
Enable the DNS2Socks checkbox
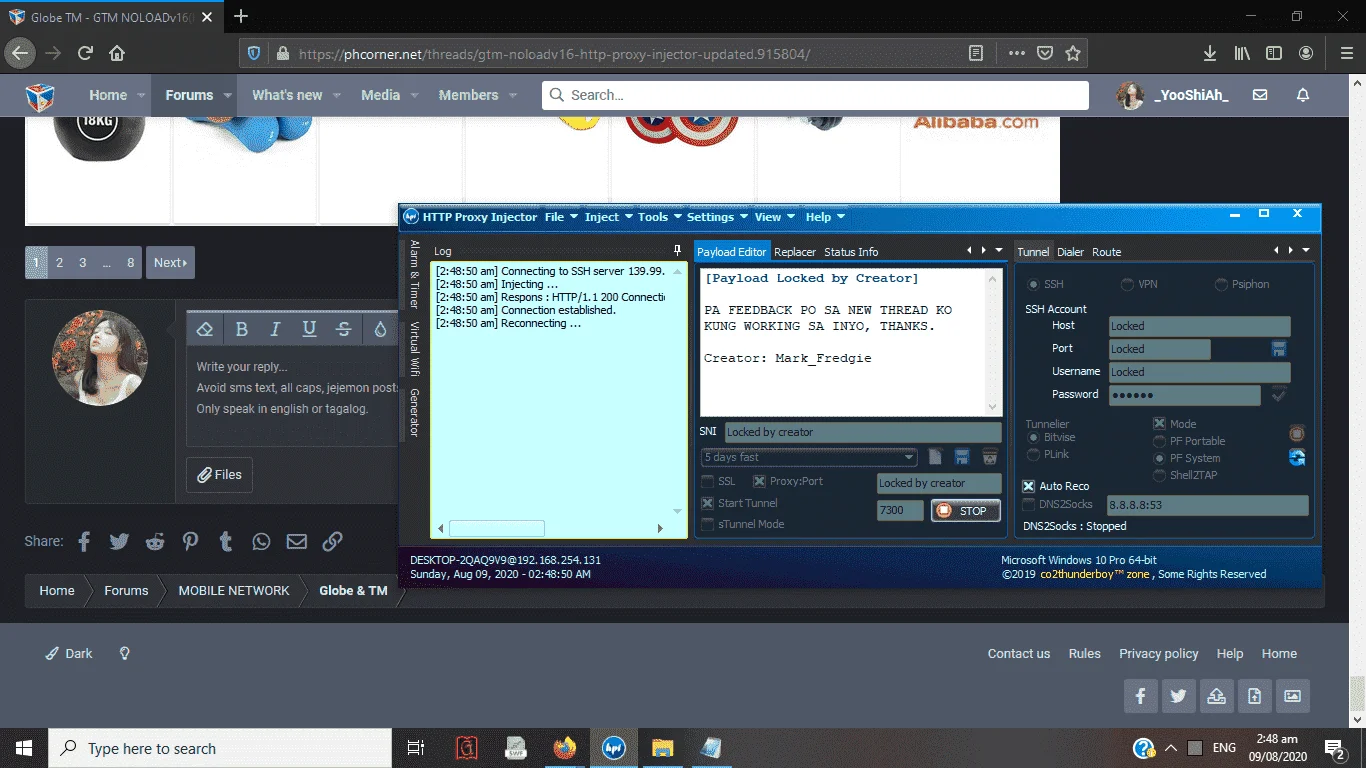tap(1029, 505)
